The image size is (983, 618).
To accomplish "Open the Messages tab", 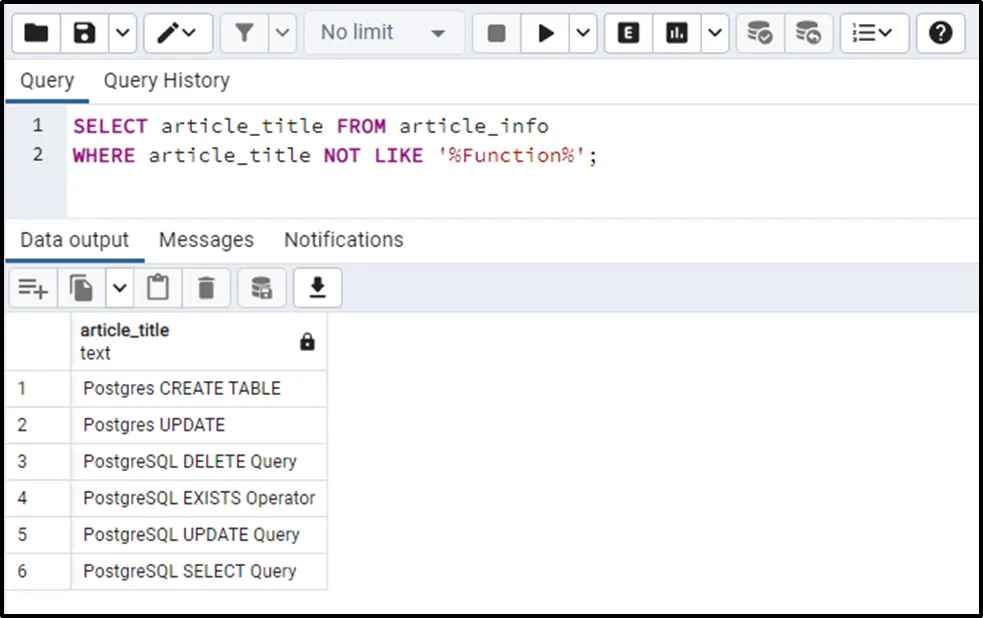I will click(206, 240).
